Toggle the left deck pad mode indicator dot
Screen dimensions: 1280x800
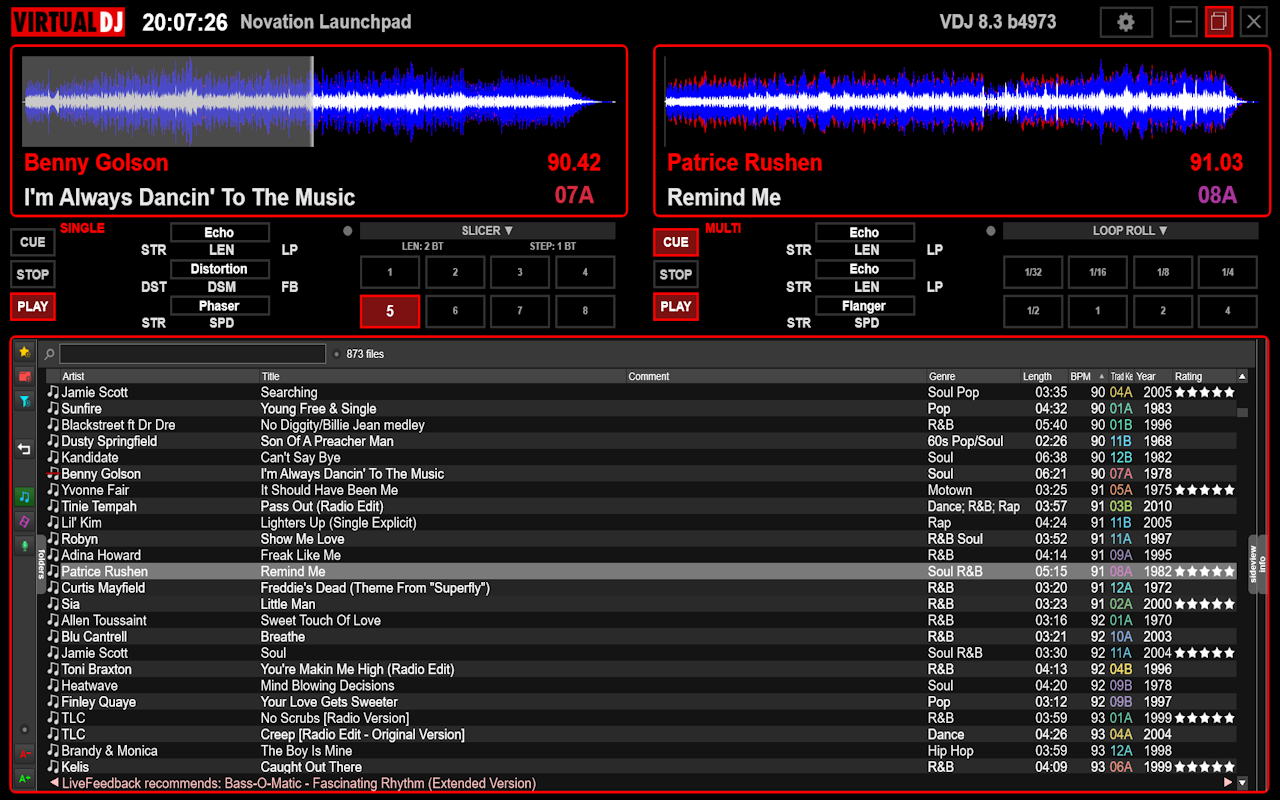(348, 231)
